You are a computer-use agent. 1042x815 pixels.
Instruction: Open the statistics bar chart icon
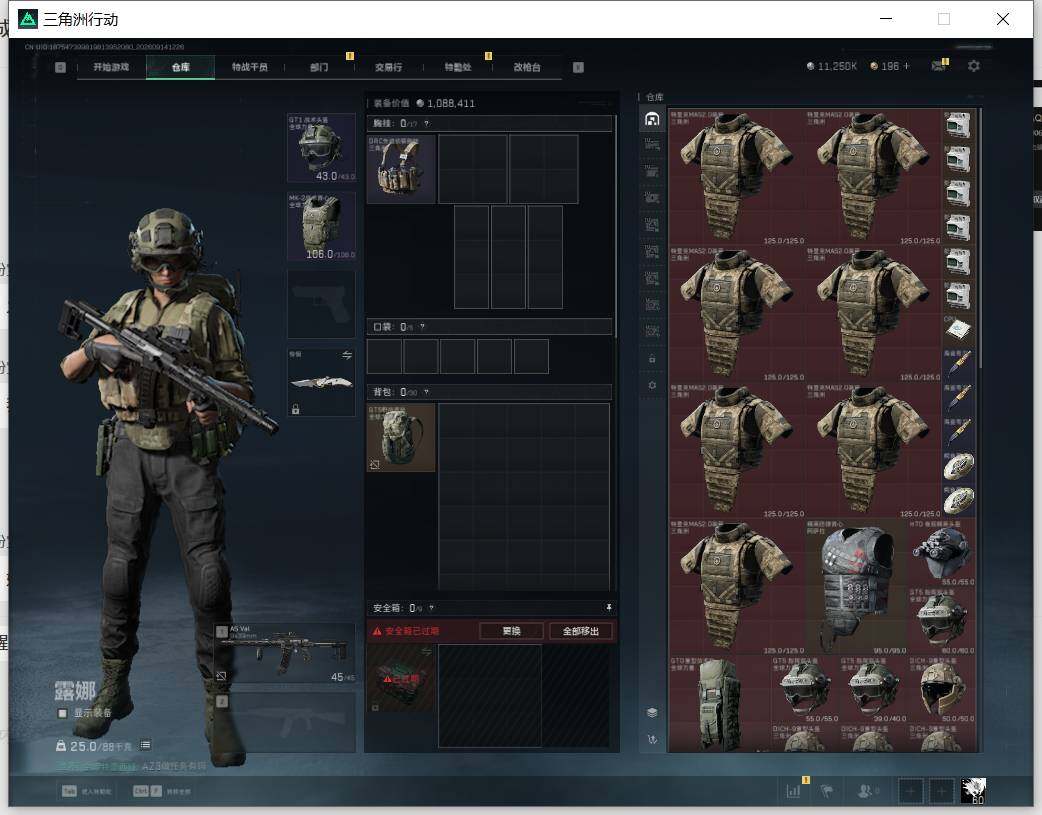point(793,790)
